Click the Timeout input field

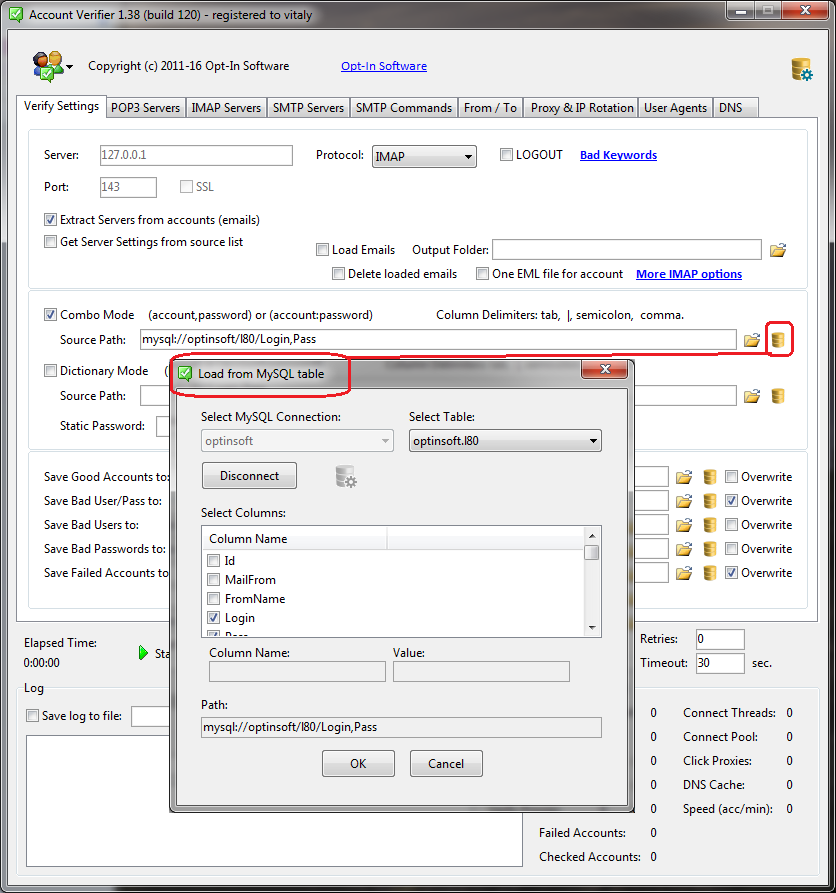[x=720, y=663]
